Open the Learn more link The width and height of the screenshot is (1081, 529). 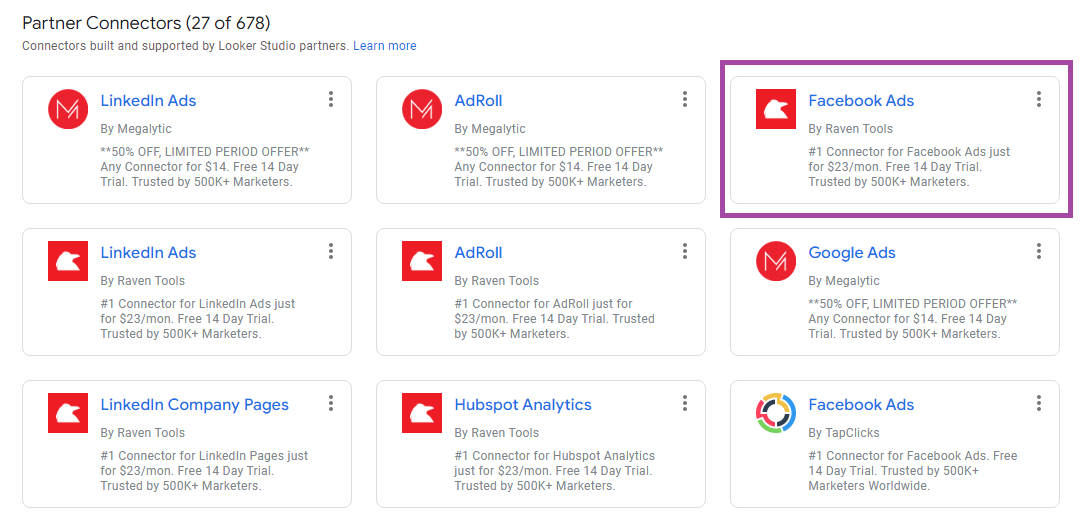point(385,46)
